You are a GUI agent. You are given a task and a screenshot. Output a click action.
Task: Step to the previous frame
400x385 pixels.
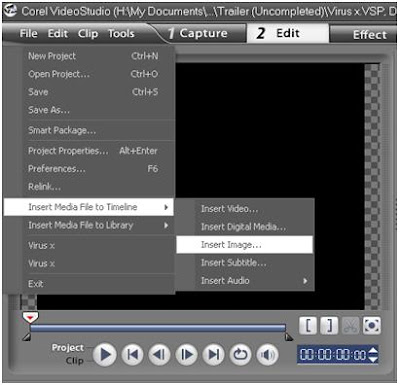(x=159, y=354)
